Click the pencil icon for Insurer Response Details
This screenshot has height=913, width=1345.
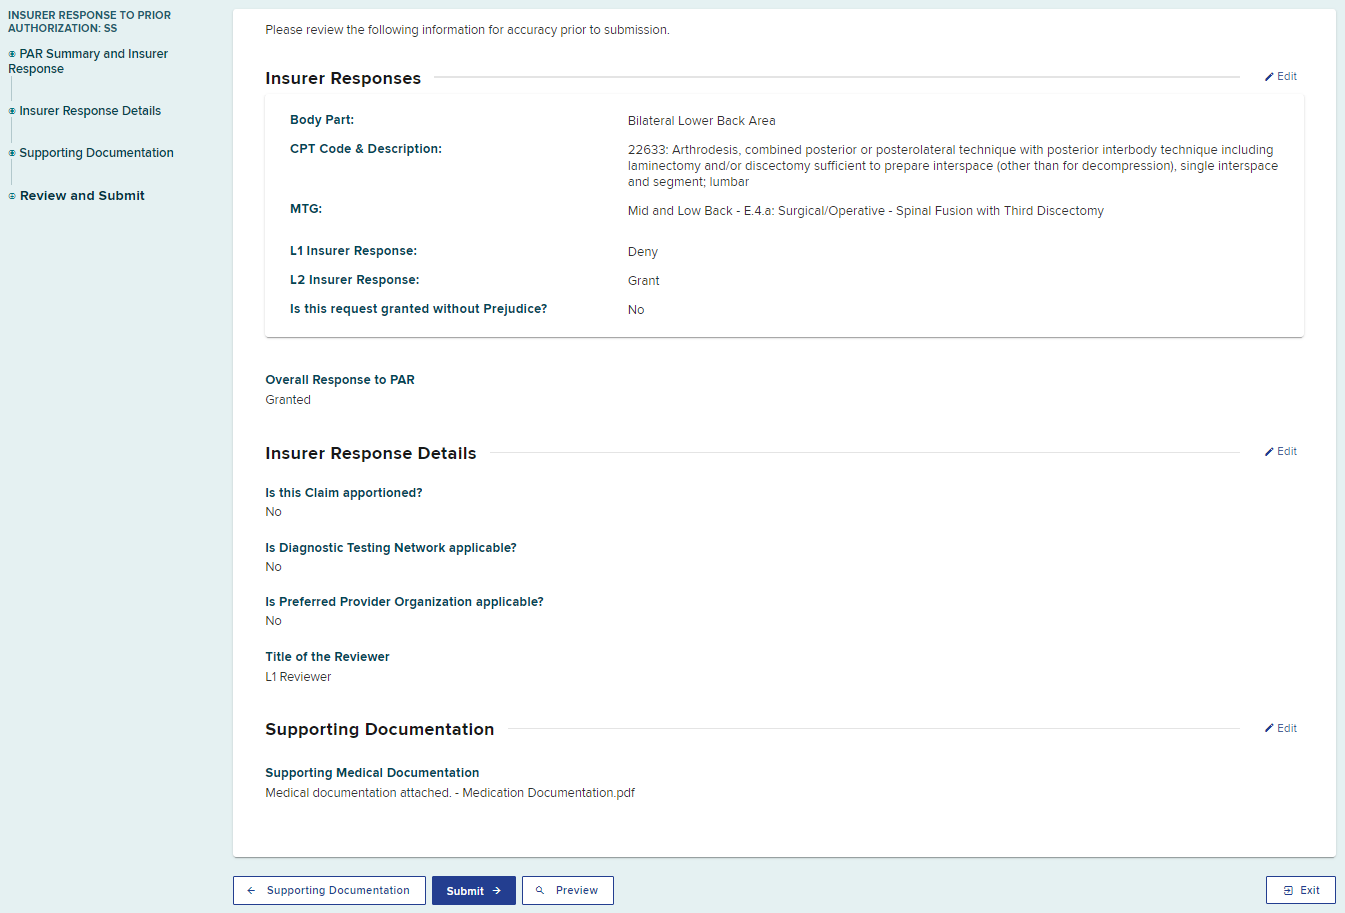[1269, 452]
